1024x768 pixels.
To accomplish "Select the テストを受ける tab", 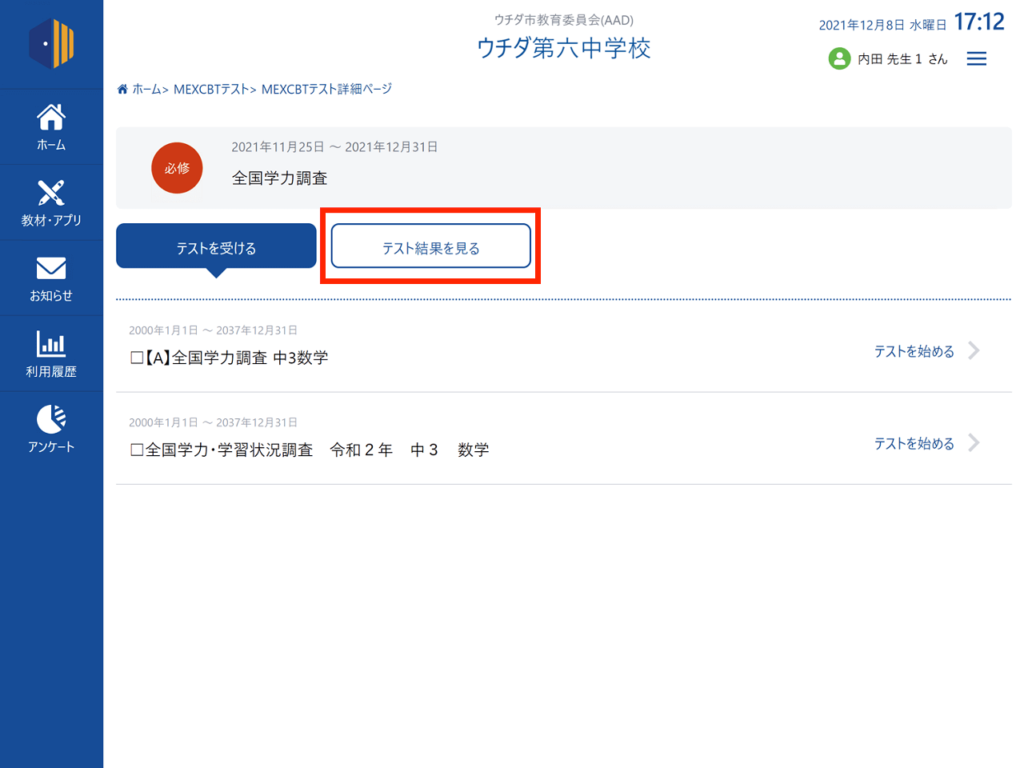I will pos(216,248).
